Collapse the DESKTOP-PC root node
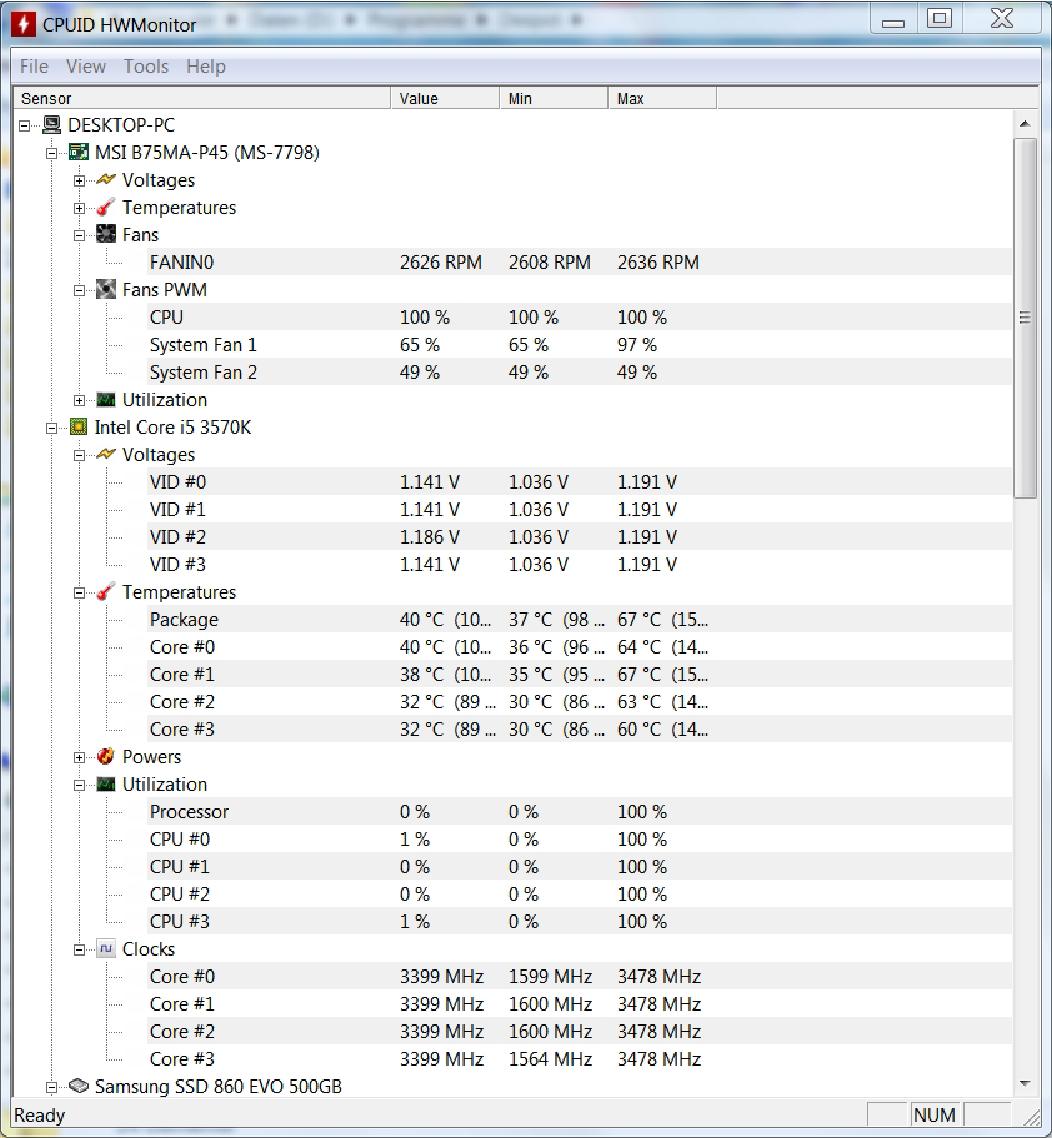The image size is (1052, 1138). coord(25,126)
